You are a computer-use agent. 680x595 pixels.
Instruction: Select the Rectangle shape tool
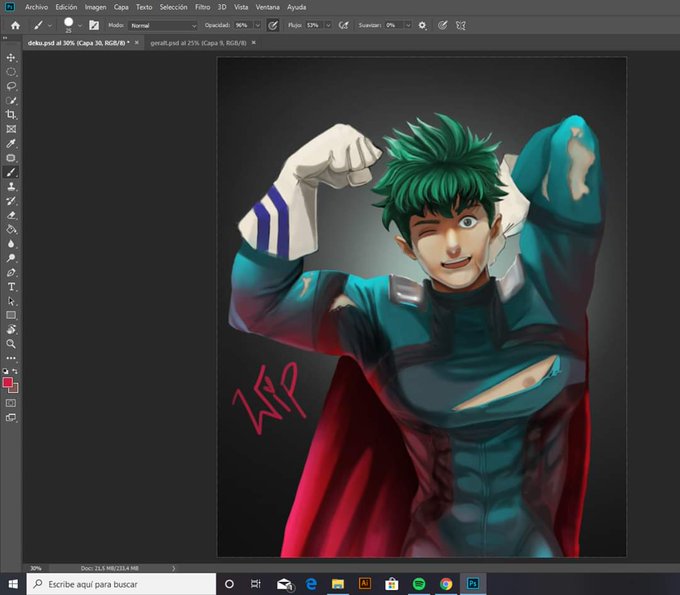pos(11,315)
